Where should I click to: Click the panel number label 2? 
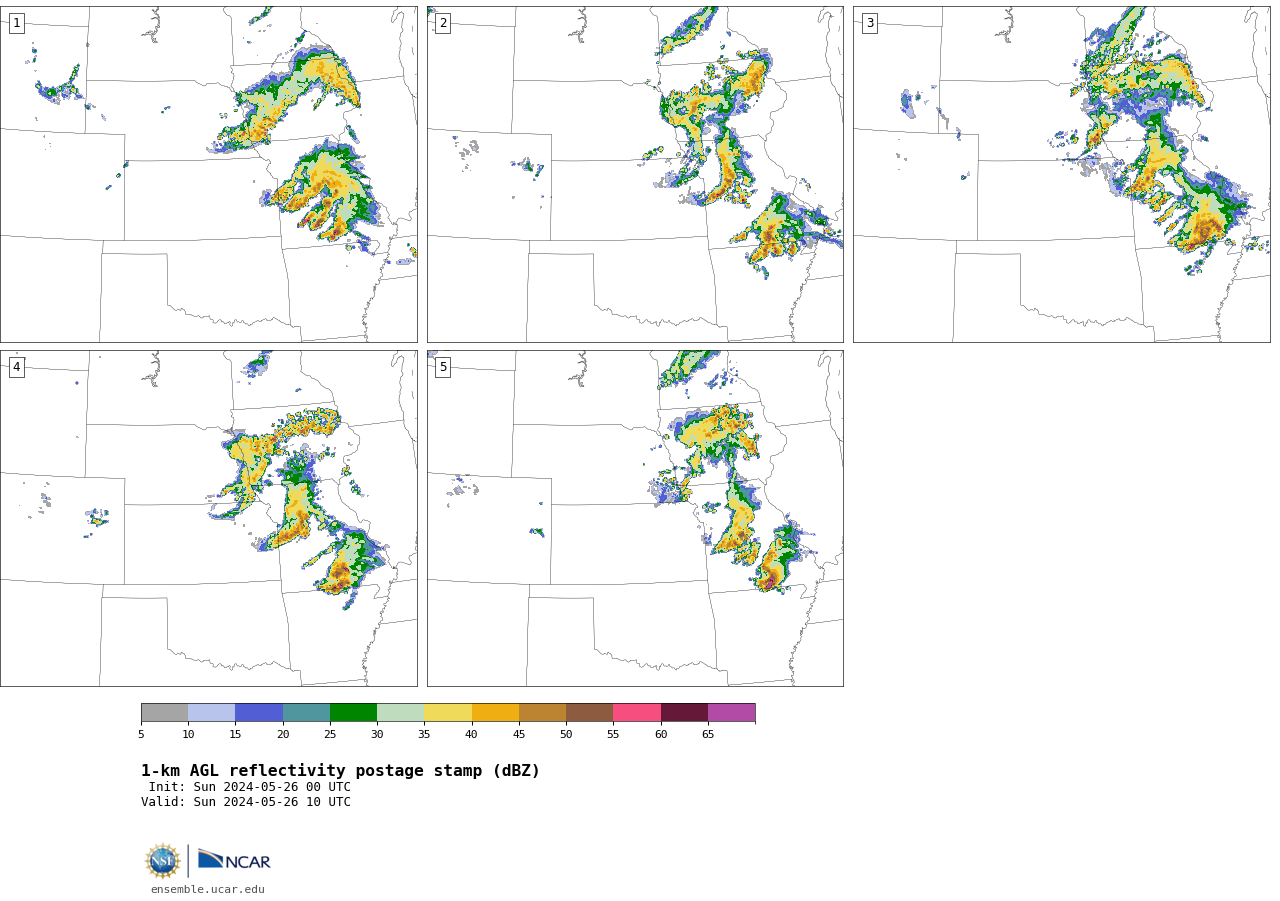(x=443, y=23)
